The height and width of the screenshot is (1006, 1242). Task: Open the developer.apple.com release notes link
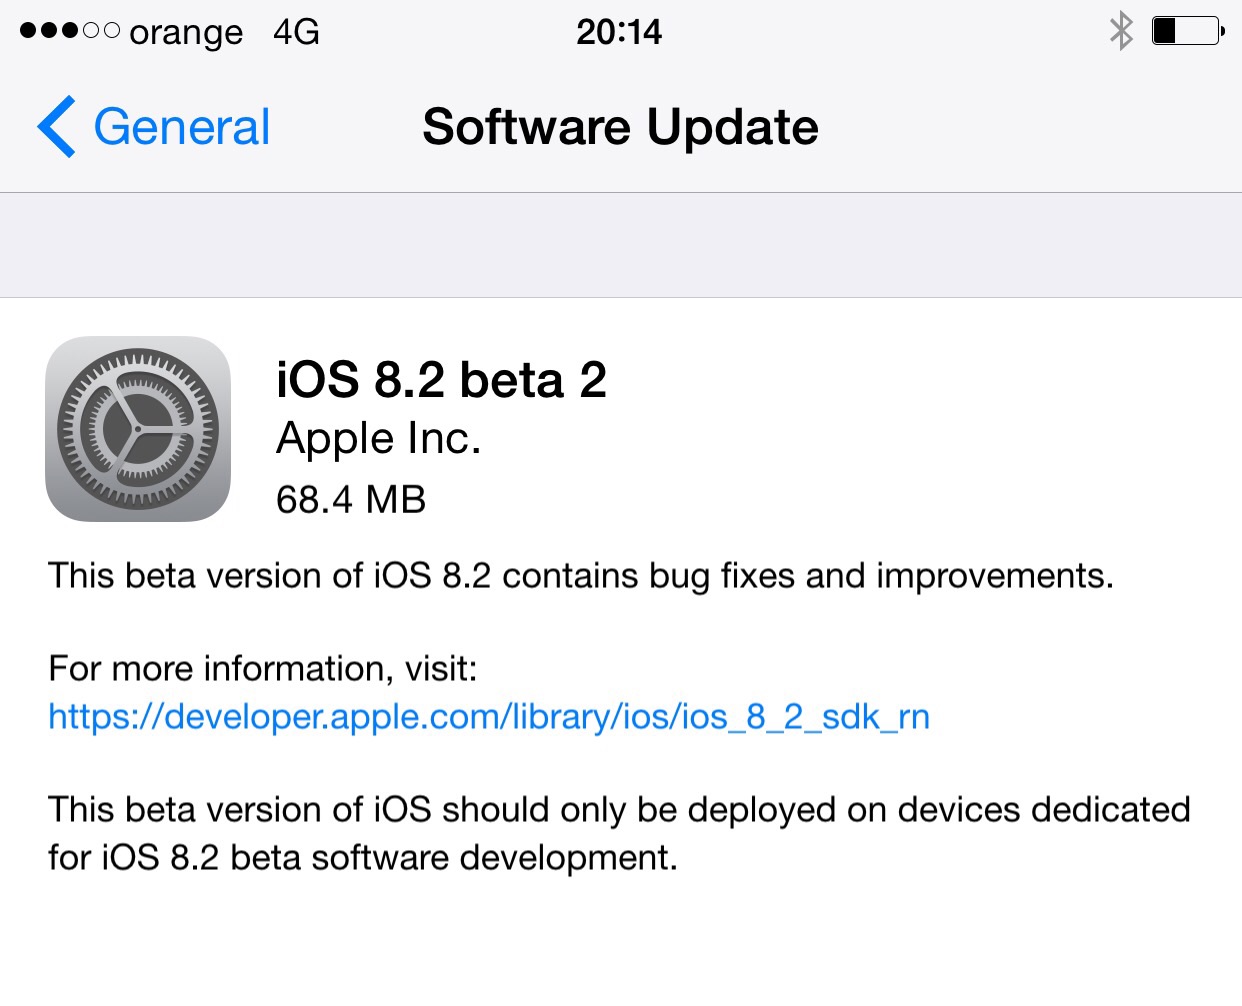click(x=489, y=717)
